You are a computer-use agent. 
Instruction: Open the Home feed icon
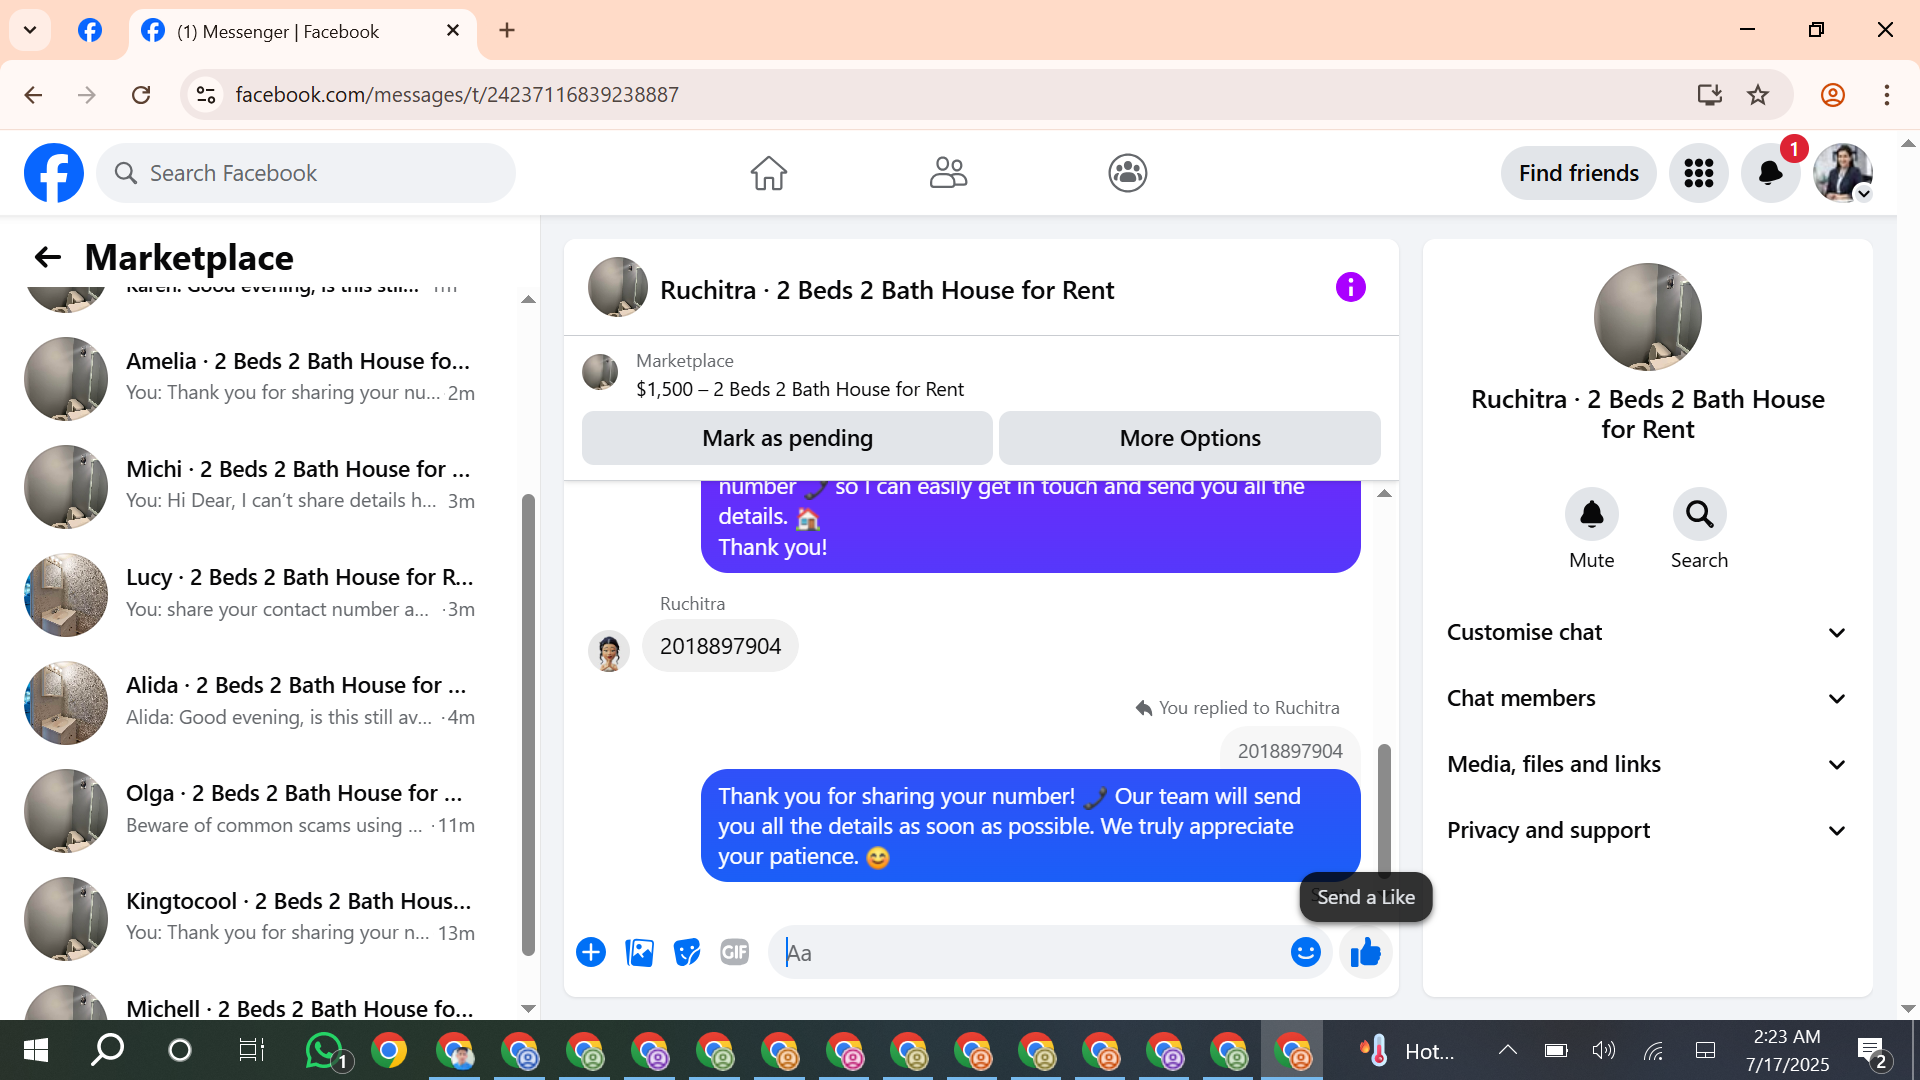click(x=768, y=173)
